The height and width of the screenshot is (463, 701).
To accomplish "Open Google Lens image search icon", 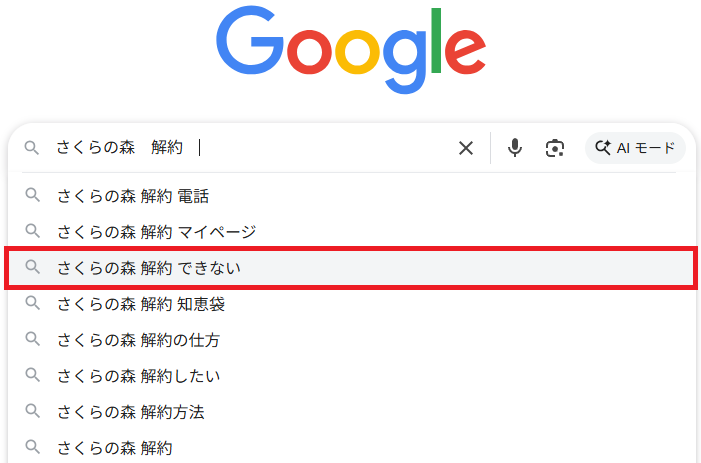I will 555,148.
